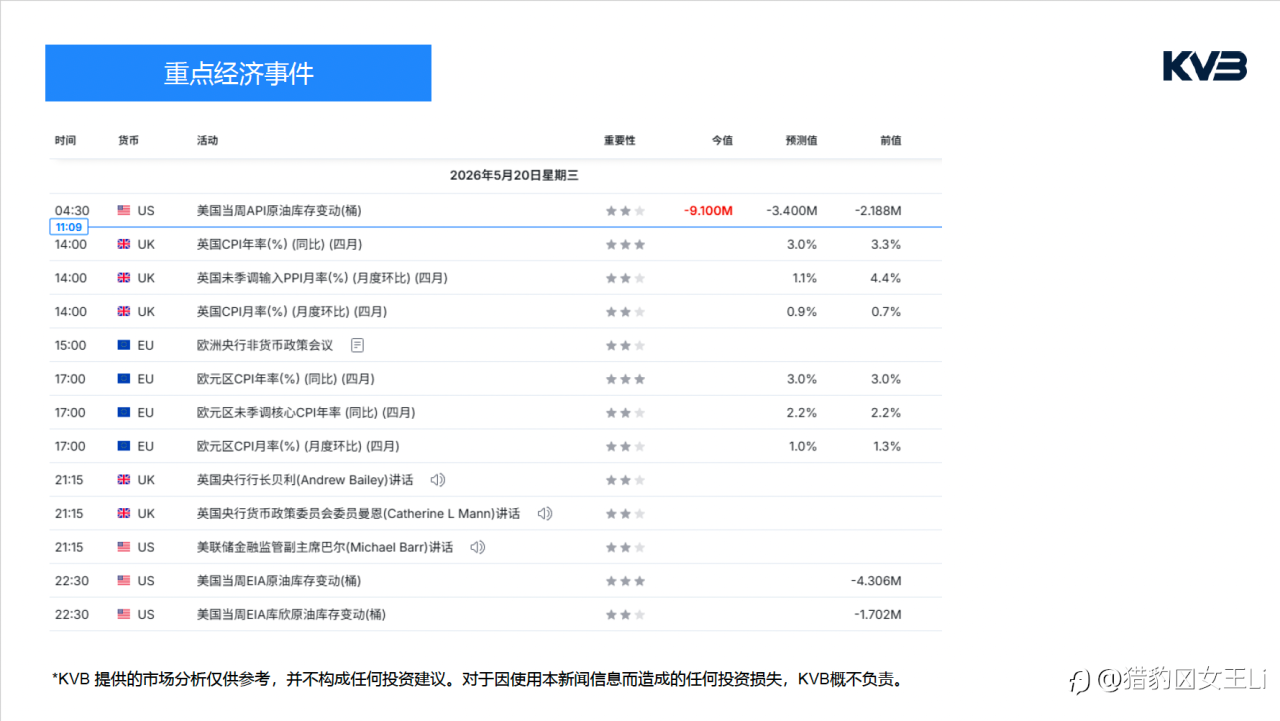This screenshot has width=1280, height=721.
Task: Click the speaker icon beside Catherine L Mann speech
Action: [x=544, y=514]
